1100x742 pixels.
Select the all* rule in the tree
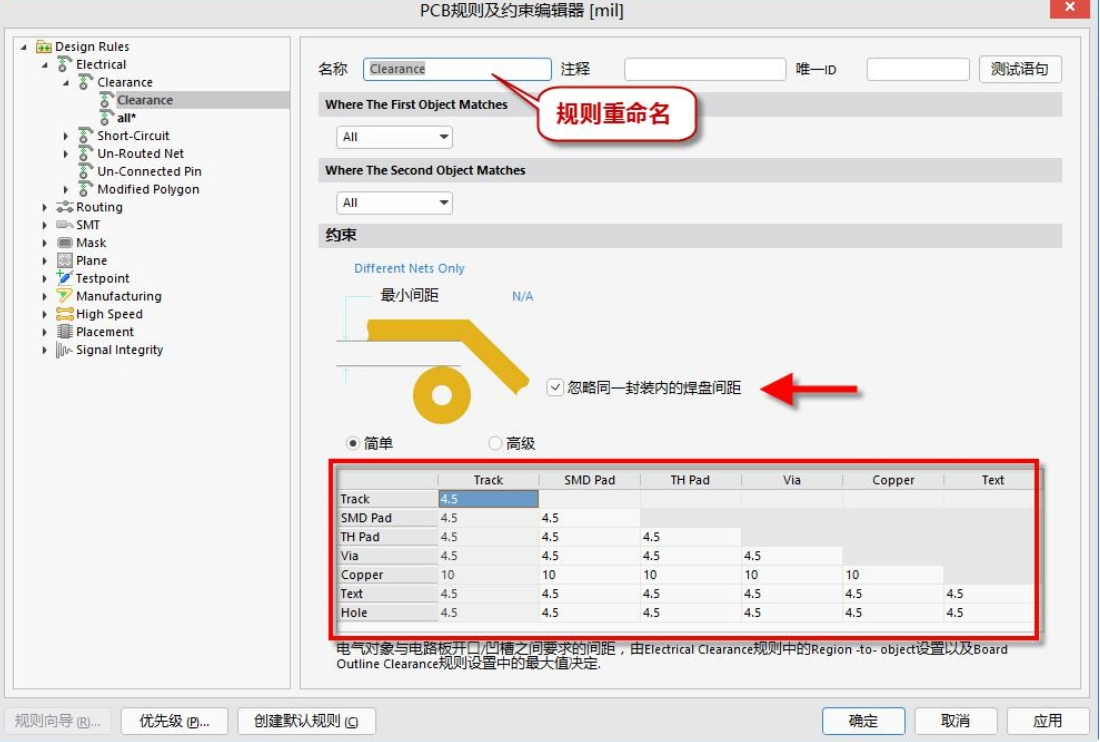126,118
